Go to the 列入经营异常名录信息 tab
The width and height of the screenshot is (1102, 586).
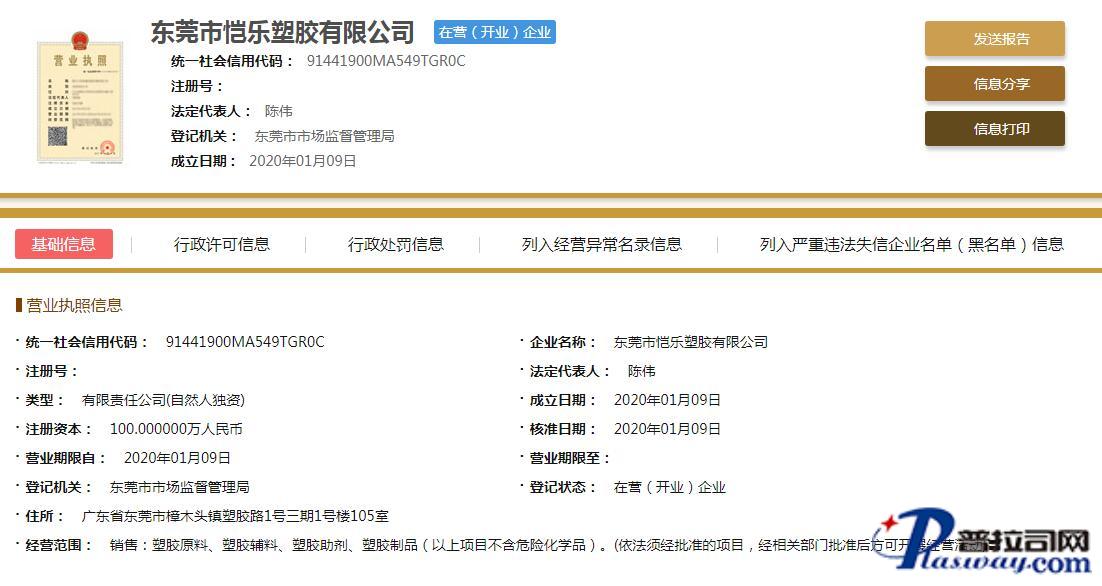(601, 244)
